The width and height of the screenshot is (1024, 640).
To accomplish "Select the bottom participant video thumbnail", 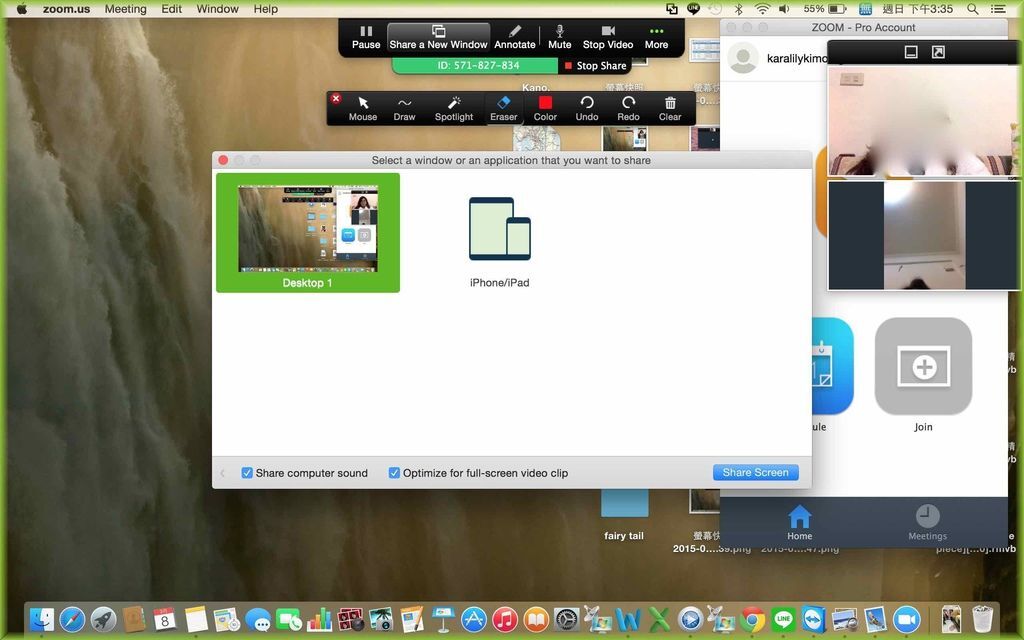I will coord(923,235).
